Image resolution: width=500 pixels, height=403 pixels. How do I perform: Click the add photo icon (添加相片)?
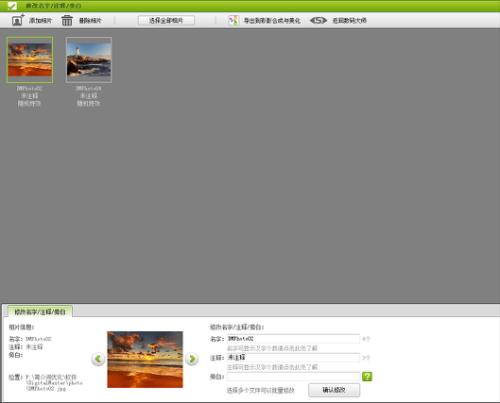click(x=18, y=20)
